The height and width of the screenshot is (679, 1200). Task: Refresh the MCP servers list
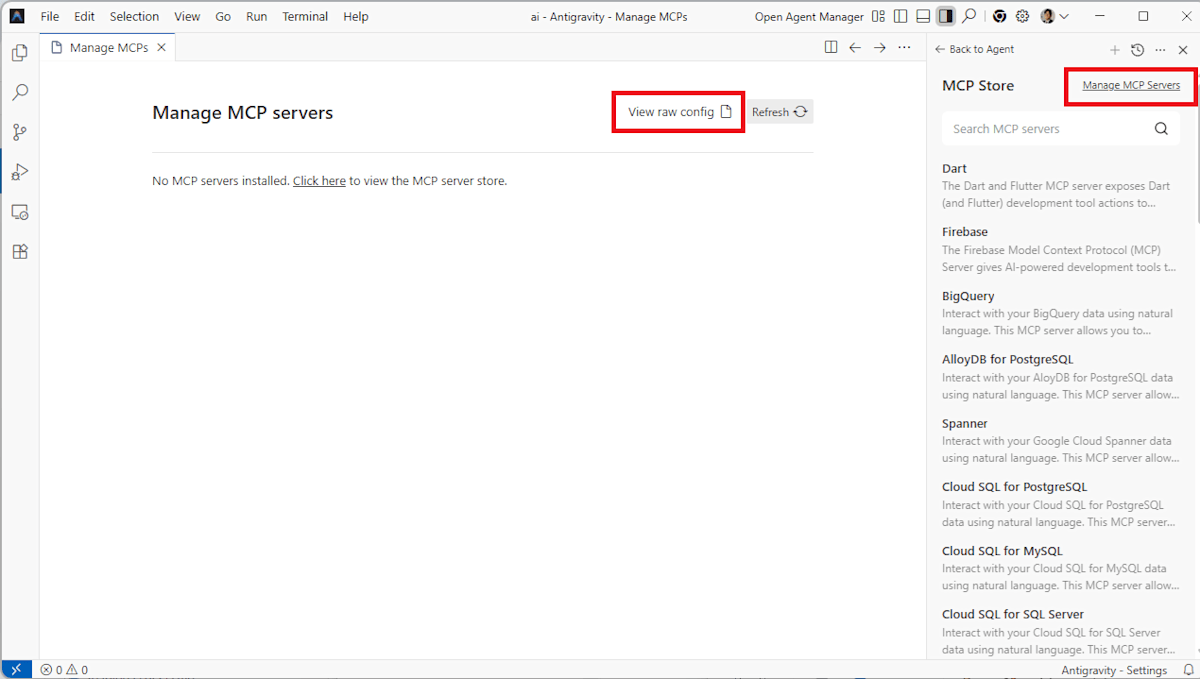click(780, 112)
